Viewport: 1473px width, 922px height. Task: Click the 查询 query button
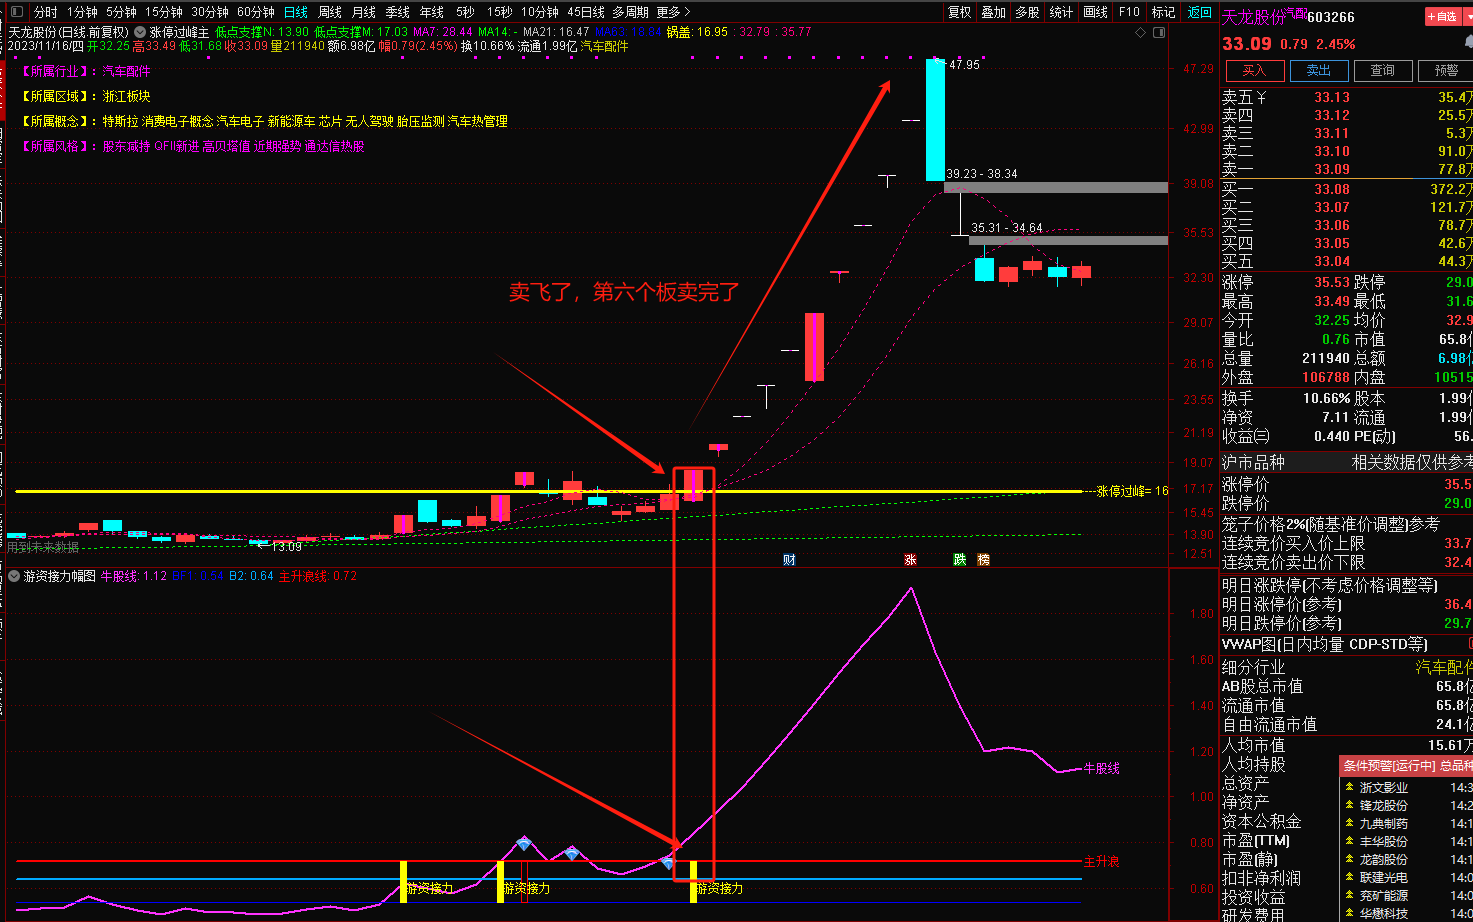1382,71
